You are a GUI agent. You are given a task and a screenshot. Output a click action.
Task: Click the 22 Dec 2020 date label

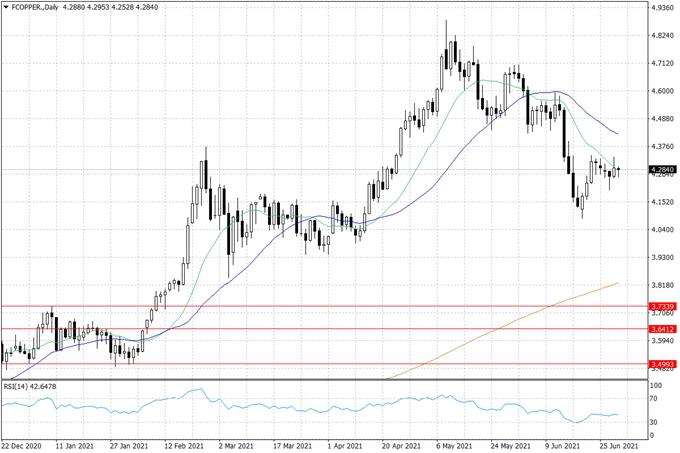[x=22, y=446]
